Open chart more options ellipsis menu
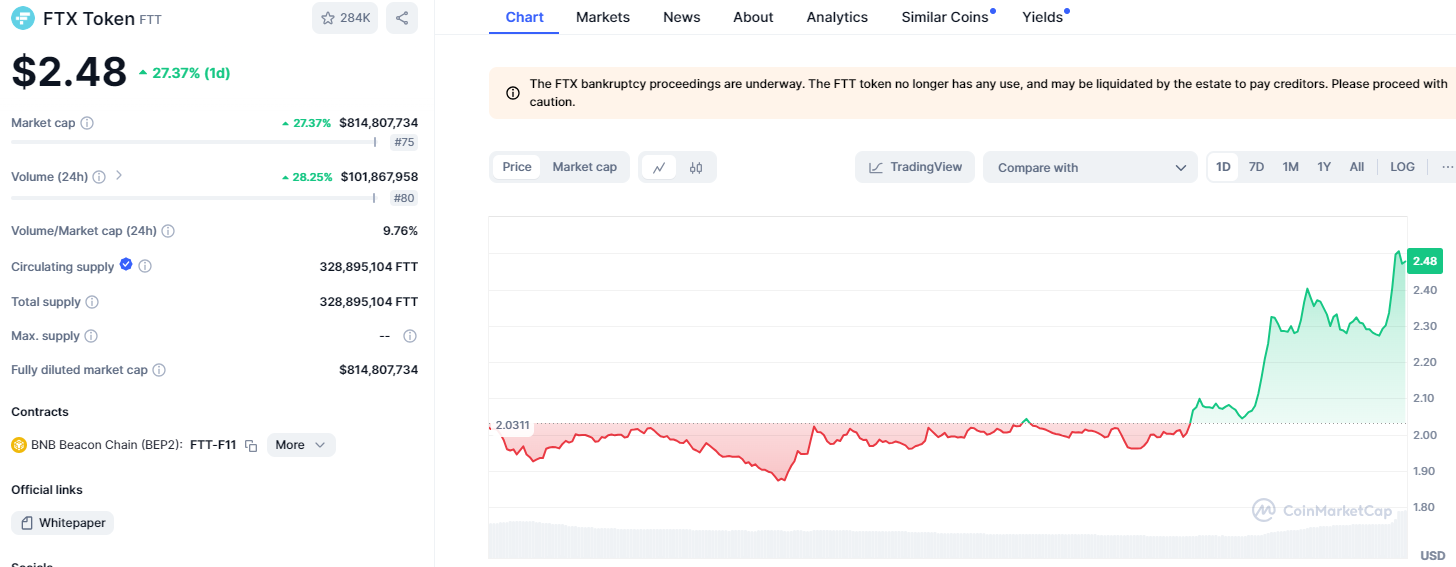The height and width of the screenshot is (567, 1456). 1446,167
